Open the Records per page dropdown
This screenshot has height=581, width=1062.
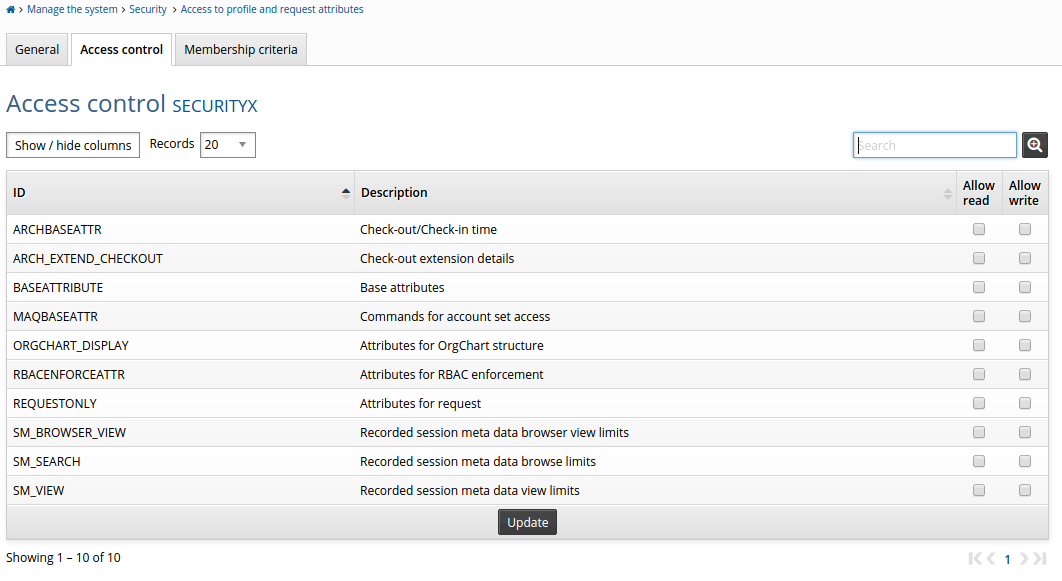pos(228,145)
